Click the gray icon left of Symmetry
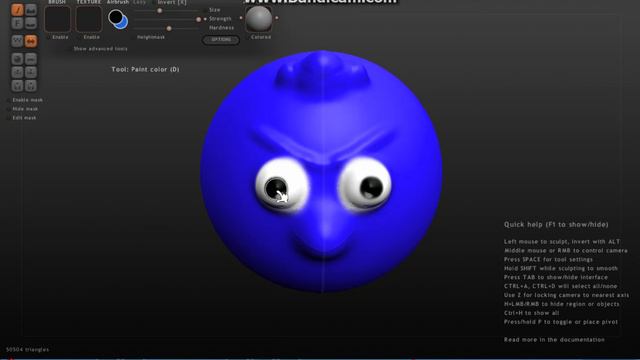This screenshot has width=640, height=360. [17, 41]
